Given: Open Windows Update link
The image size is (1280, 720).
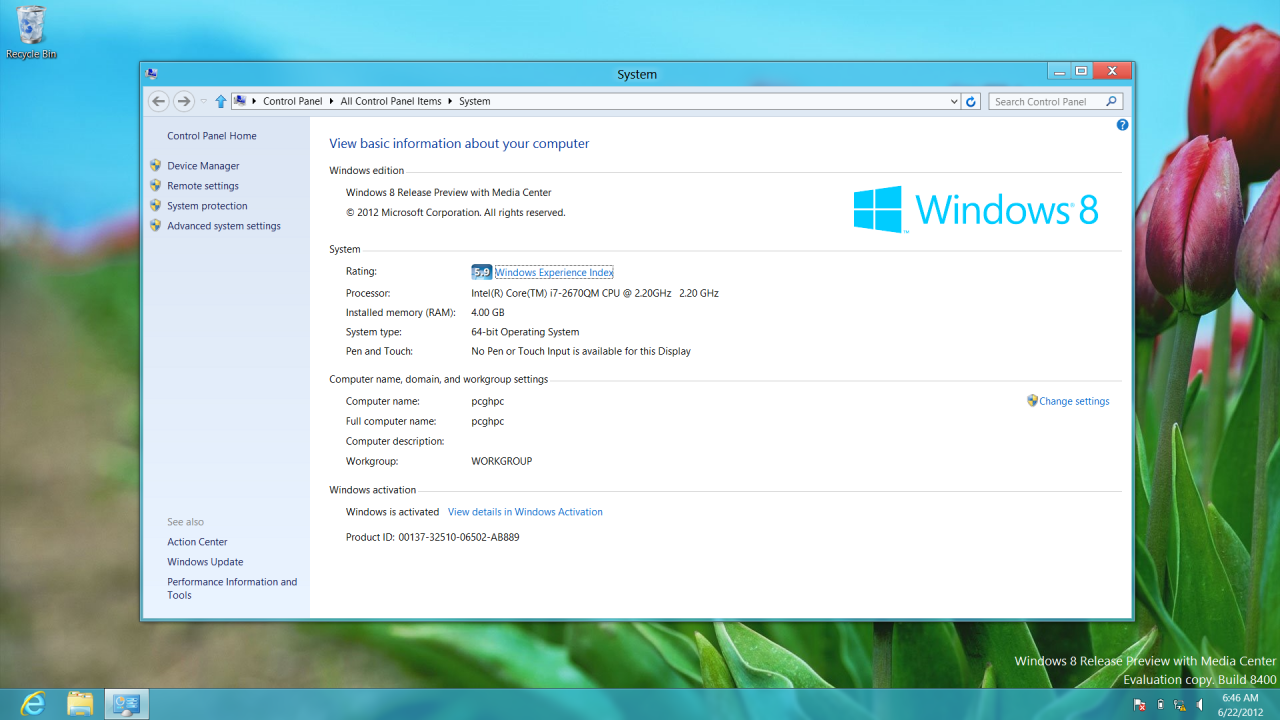Looking at the screenshot, I should tap(205, 562).
